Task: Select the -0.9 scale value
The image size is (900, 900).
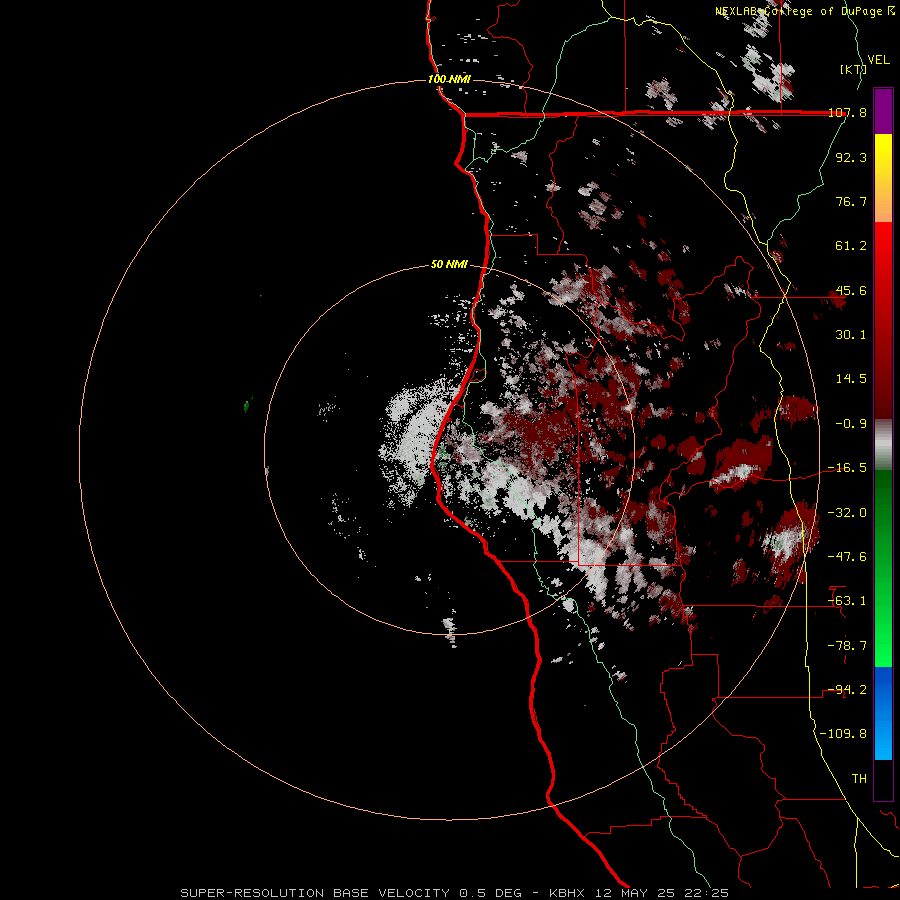Action: coord(851,424)
